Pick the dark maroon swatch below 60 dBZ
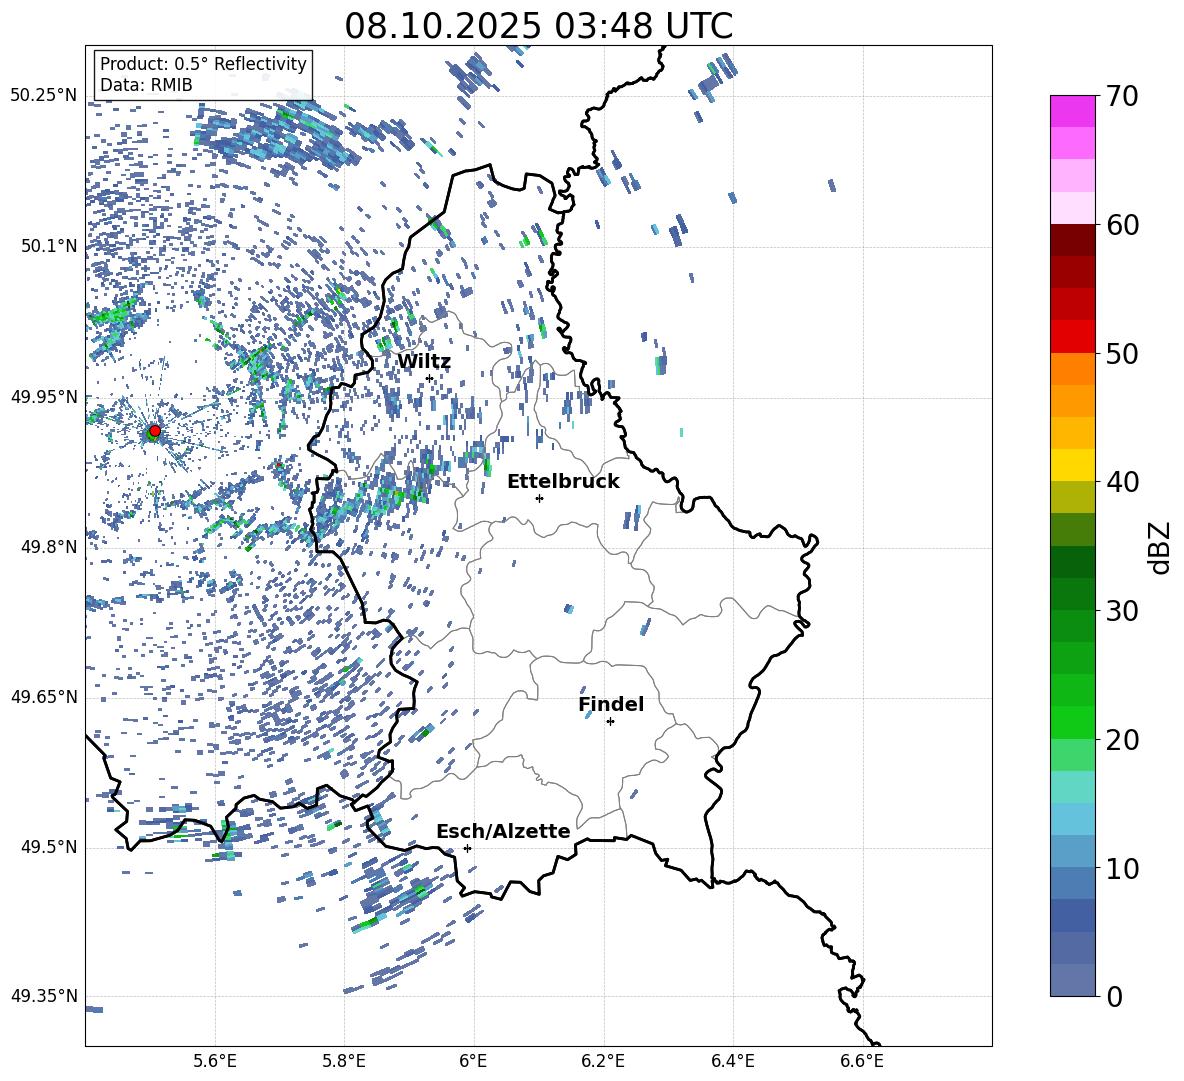 point(1073,240)
